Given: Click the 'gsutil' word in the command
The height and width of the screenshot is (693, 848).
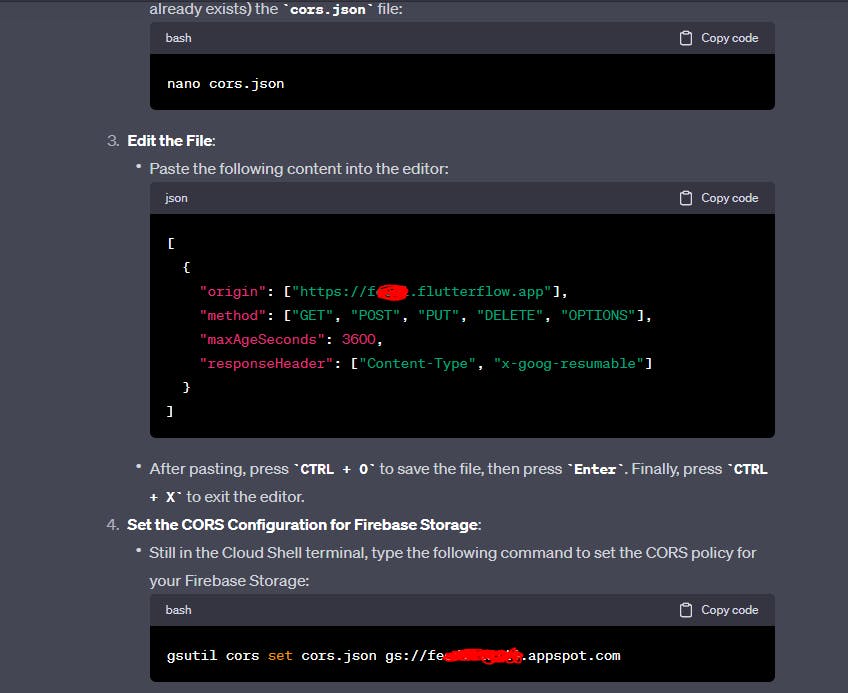Looking at the screenshot, I should [x=192, y=656].
